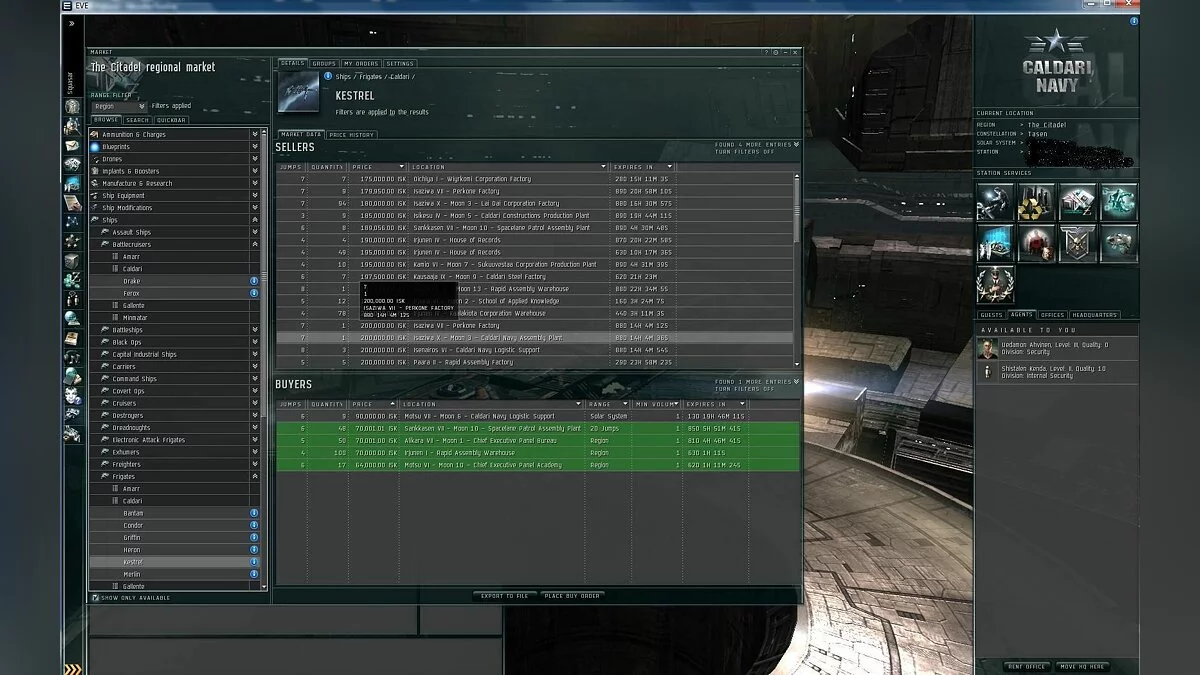Select buyer row Motsu VII - Caldari Navy Logistic Support
The image size is (1200, 675).
pyautogui.click(x=538, y=416)
